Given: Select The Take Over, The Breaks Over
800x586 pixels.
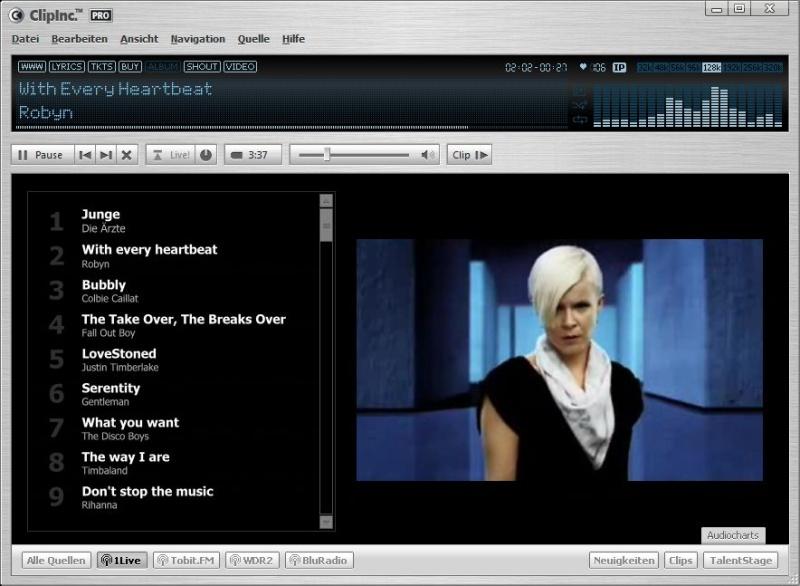Looking at the screenshot, I should [173, 325].
